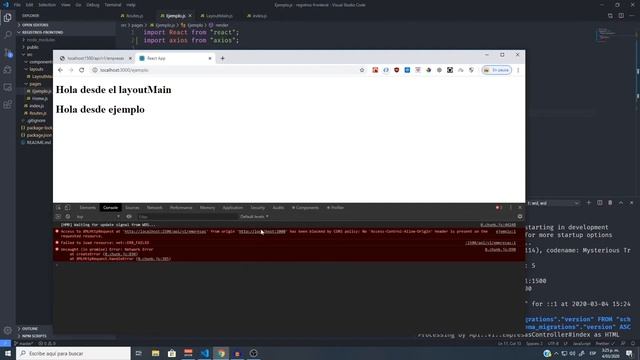Toggle the console live expression eye icon
Viewport: 640px width, 360px height.
(x=129, y=217)
